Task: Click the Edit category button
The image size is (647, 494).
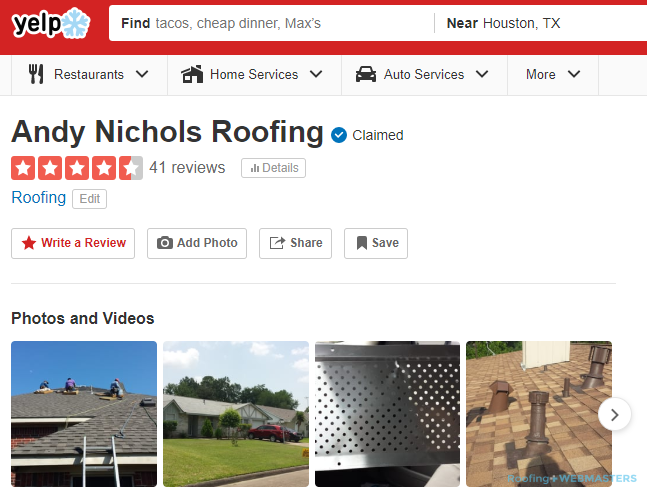Action: (90, 199)
